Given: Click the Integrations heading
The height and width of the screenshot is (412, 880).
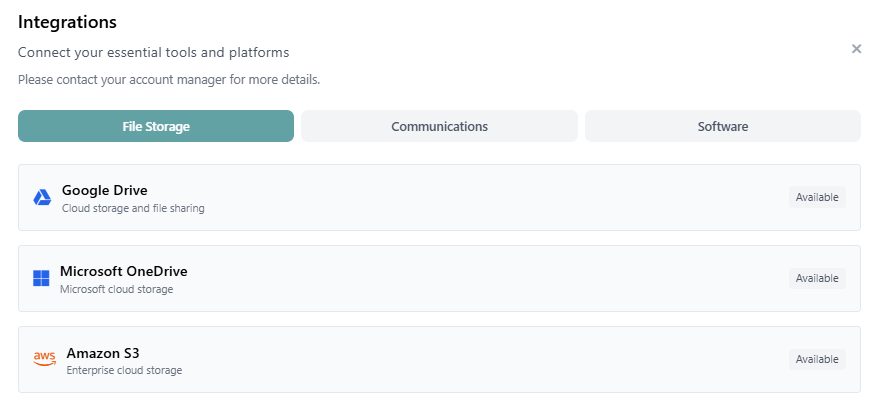Looking at the screenshot, I should [x=67, y=22].
